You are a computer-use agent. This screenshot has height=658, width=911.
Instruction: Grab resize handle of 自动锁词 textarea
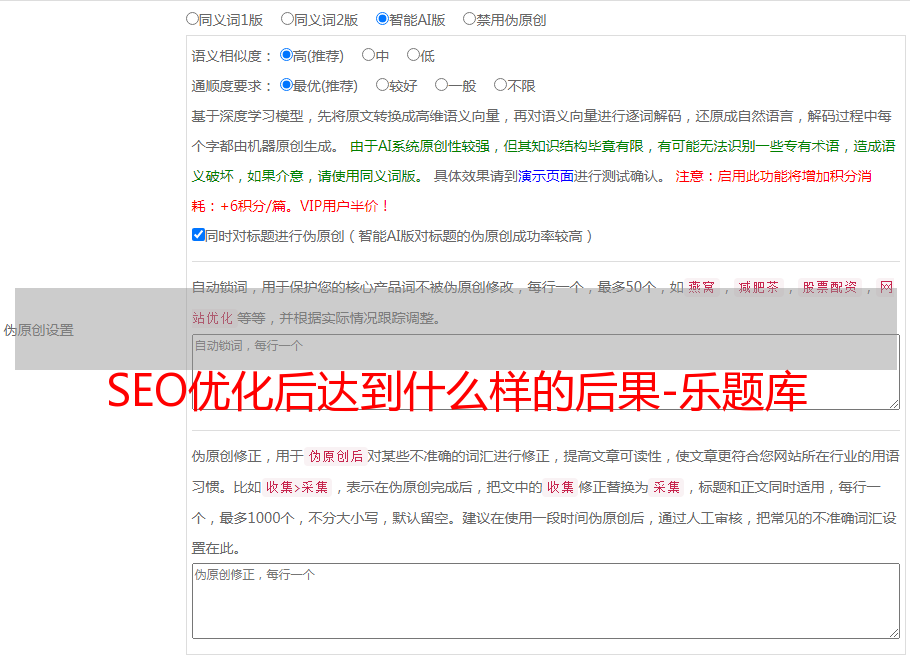(894, 404)
